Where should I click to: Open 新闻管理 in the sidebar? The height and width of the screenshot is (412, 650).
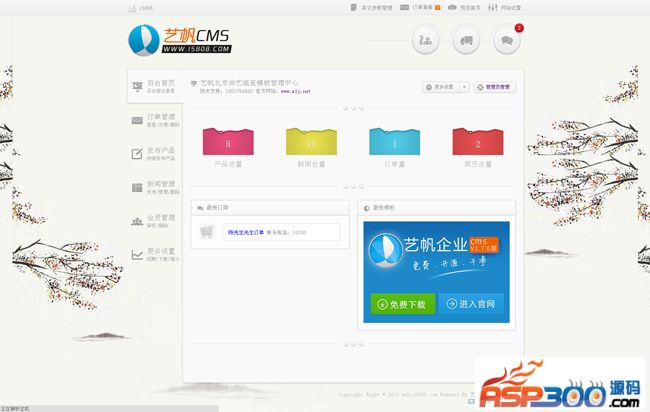point(155,187)
